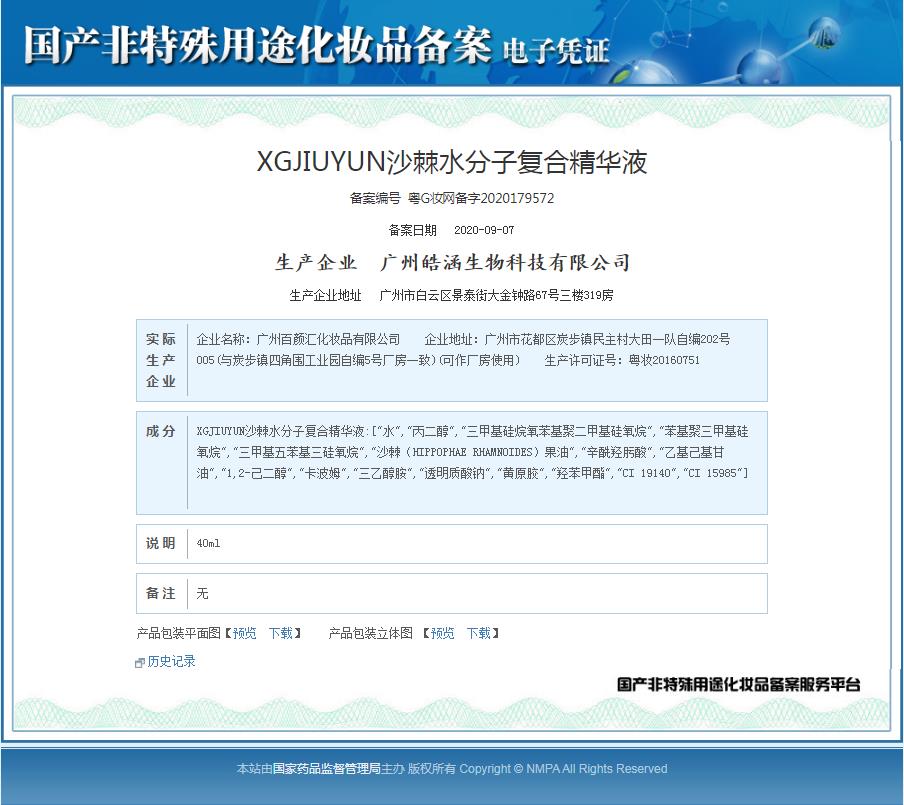Image resolution: width=904 pixels, height=805 pixels.
Task: Click the icon beside 历史记录
Action: (x=140, y=663)
